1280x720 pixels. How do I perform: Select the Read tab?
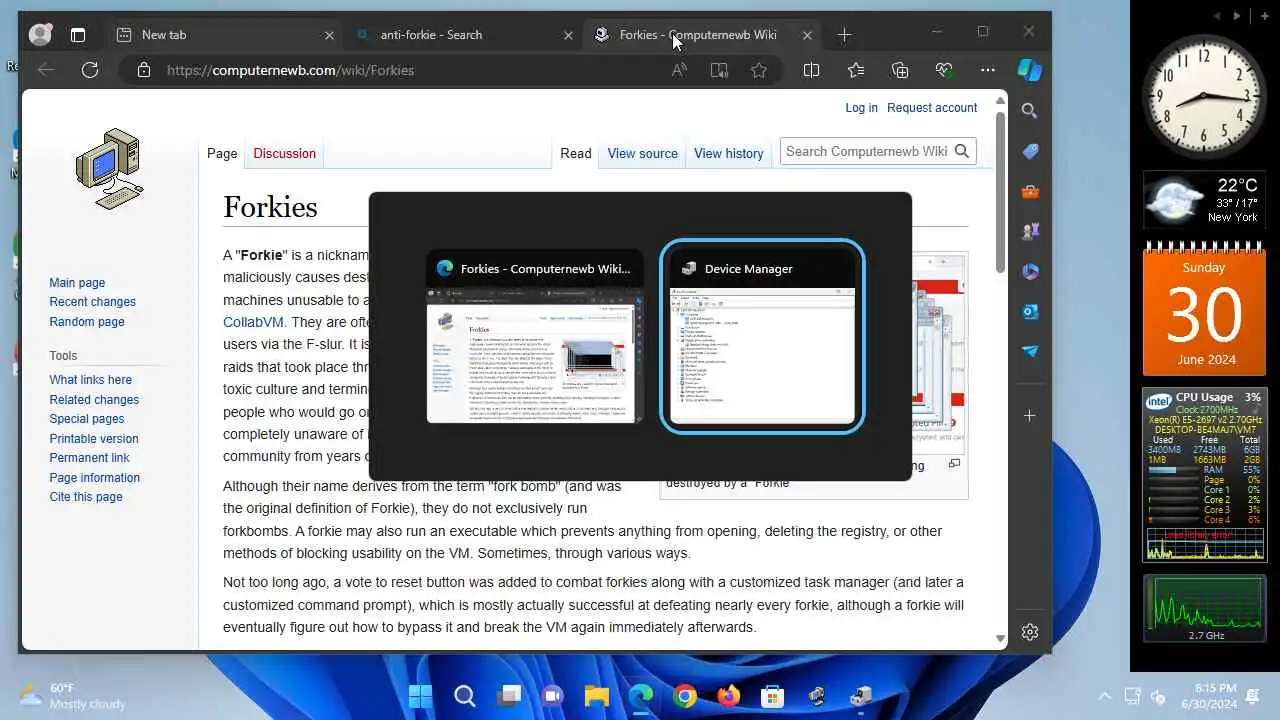576,153
